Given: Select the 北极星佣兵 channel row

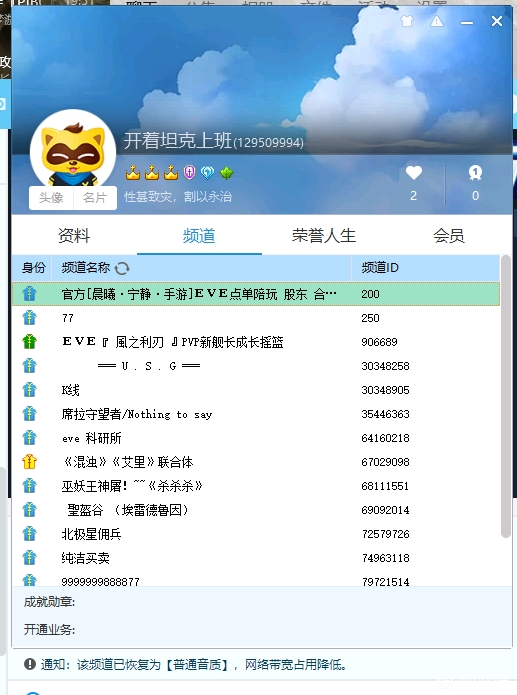Looking at the screenshot, I should [256, 534].
